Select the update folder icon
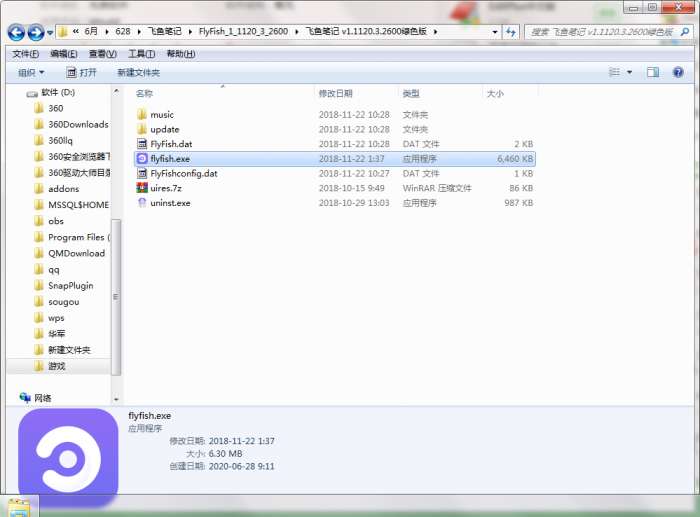 142,129
